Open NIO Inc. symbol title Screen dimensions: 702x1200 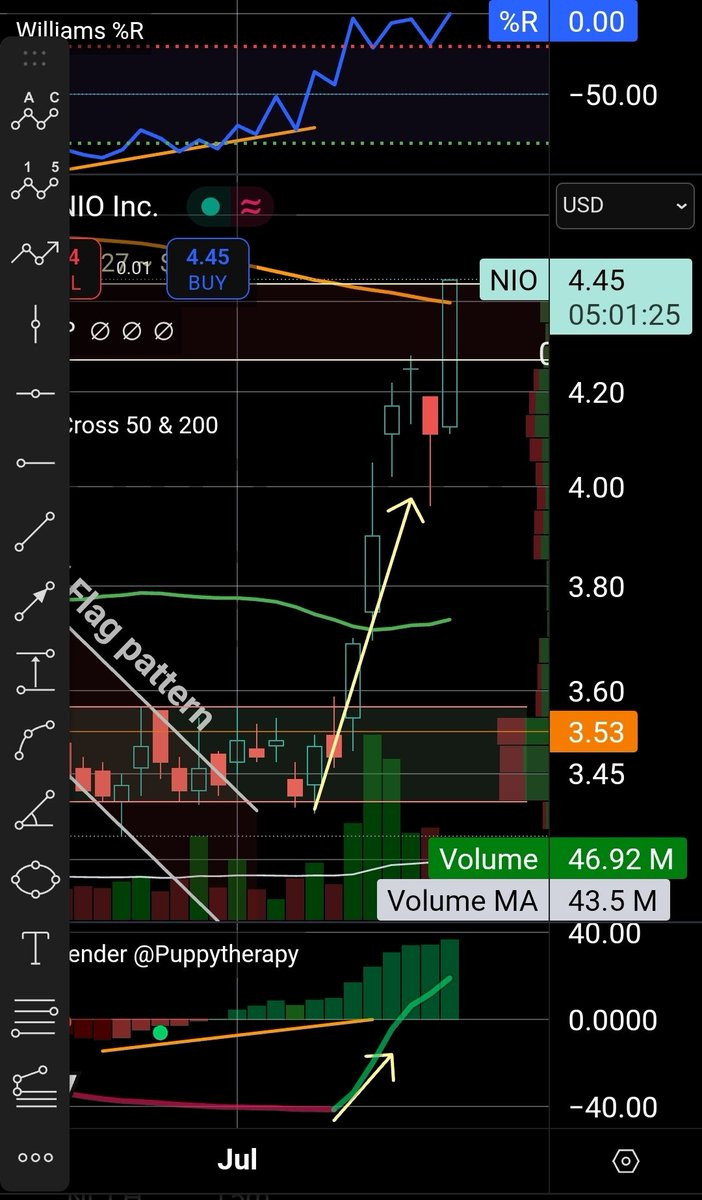pyautogui.click(x=113, y=207)
